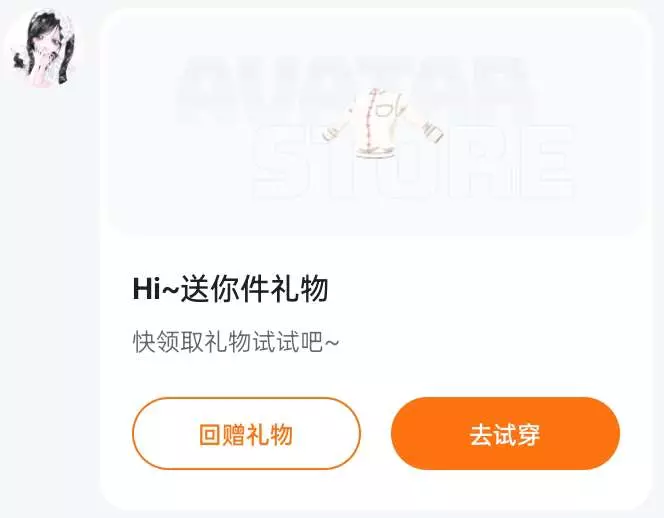Tap the shirt's right sleeve cuff
The width and height of the screenshot is (664, 518).
coord(433,132)
